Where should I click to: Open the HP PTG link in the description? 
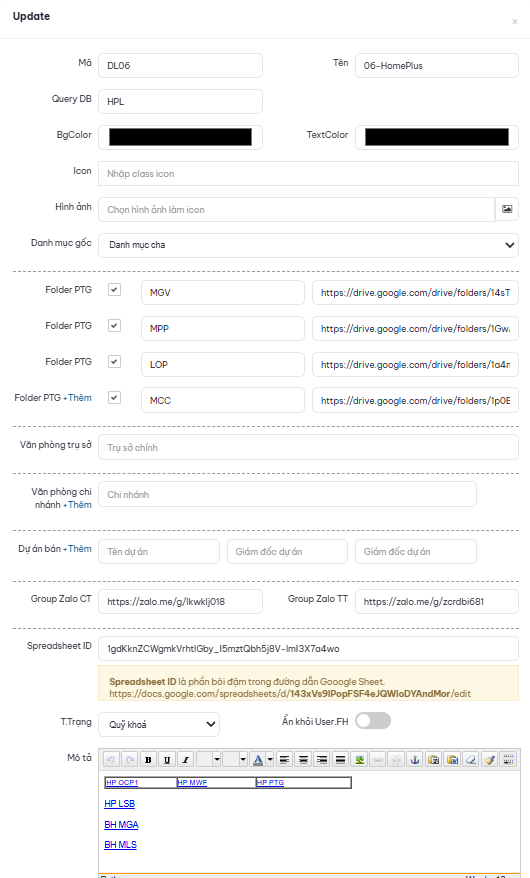click(270, 782)
